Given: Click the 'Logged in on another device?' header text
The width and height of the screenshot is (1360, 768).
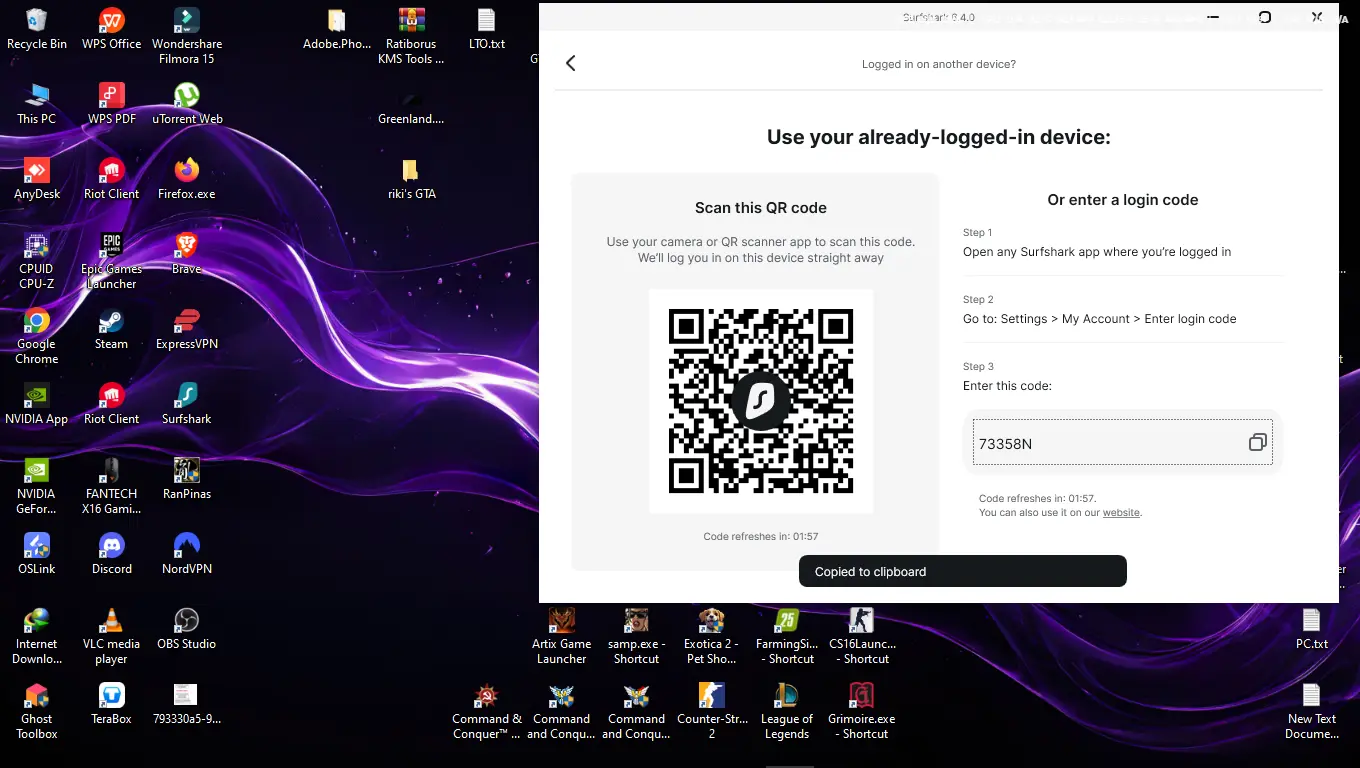Looking at the screenshot, I should (939, 64).
